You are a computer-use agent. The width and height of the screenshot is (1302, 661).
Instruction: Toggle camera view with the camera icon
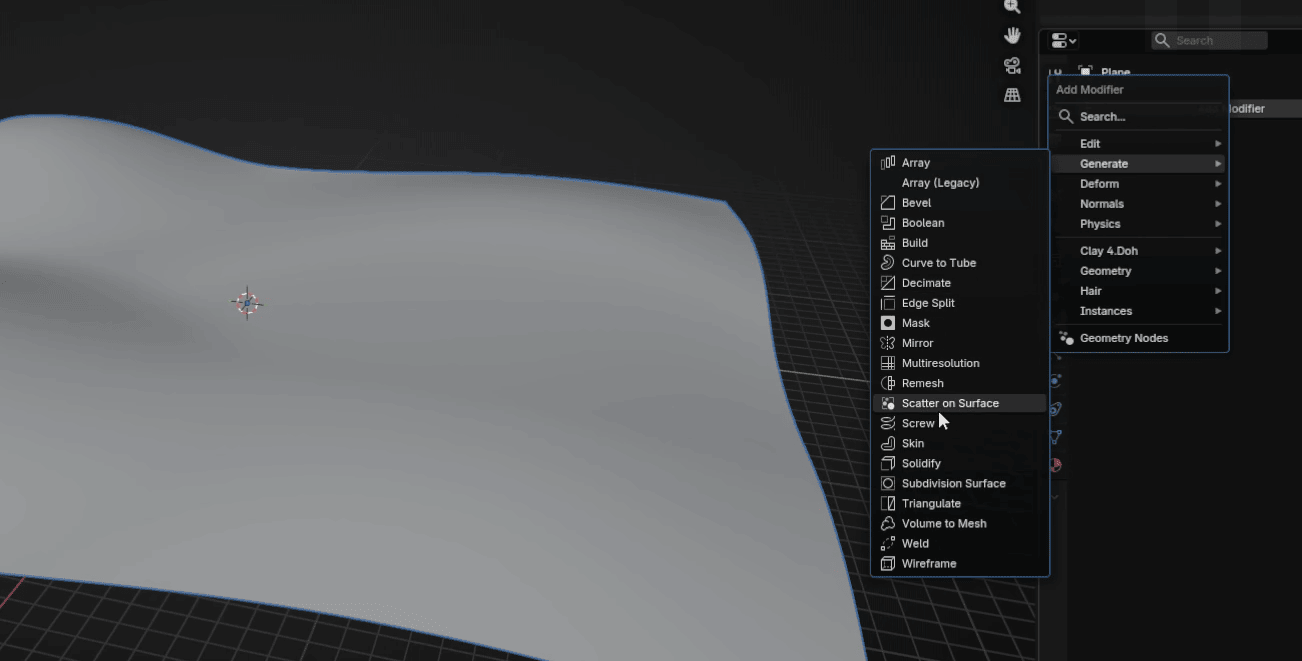pos(1012,66)
